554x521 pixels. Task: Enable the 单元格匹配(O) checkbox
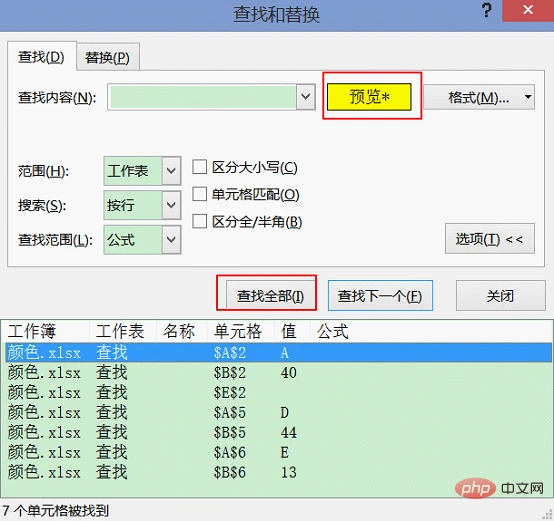click(200, 194)
